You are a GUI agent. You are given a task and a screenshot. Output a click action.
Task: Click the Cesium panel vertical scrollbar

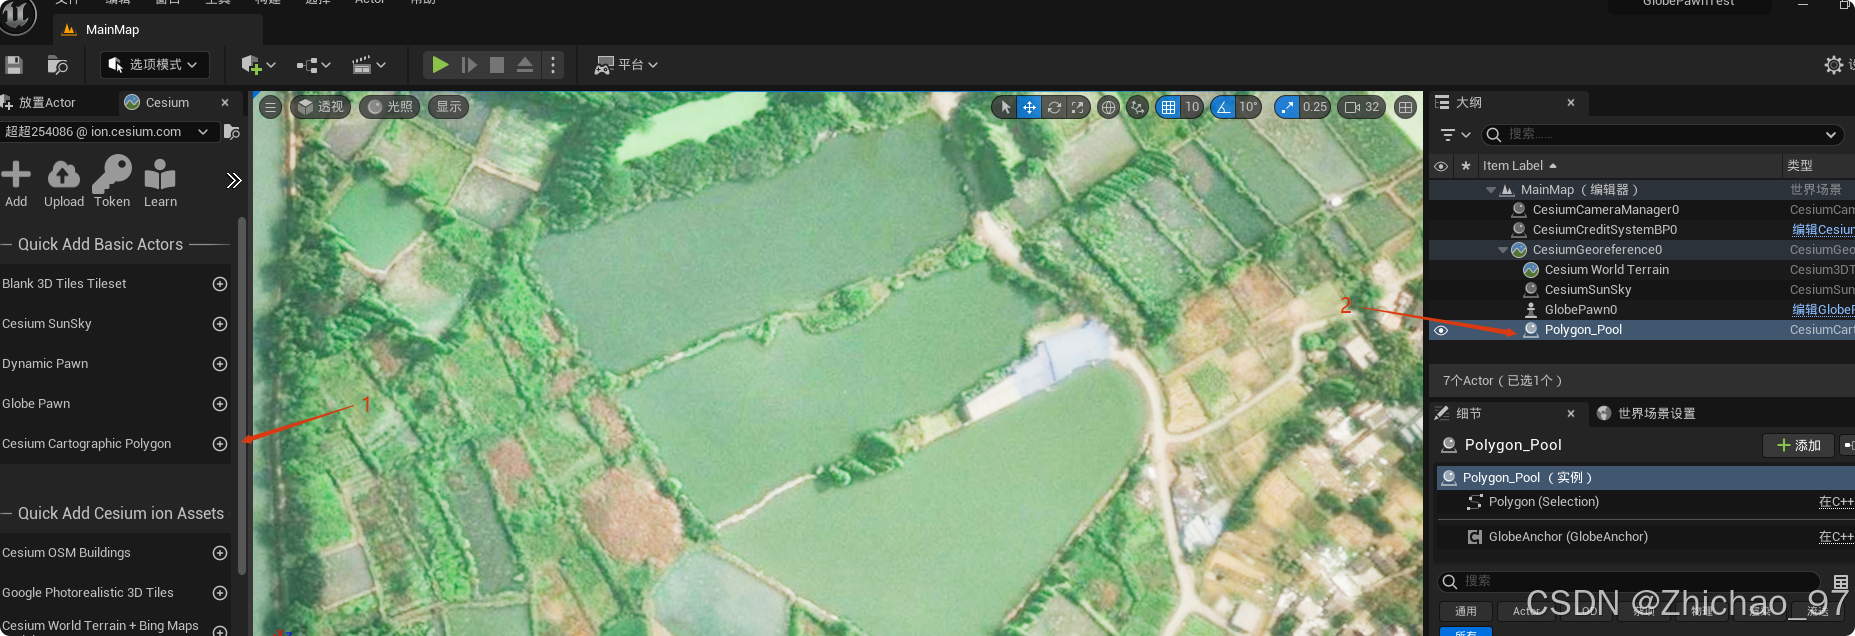coord(242,395)
